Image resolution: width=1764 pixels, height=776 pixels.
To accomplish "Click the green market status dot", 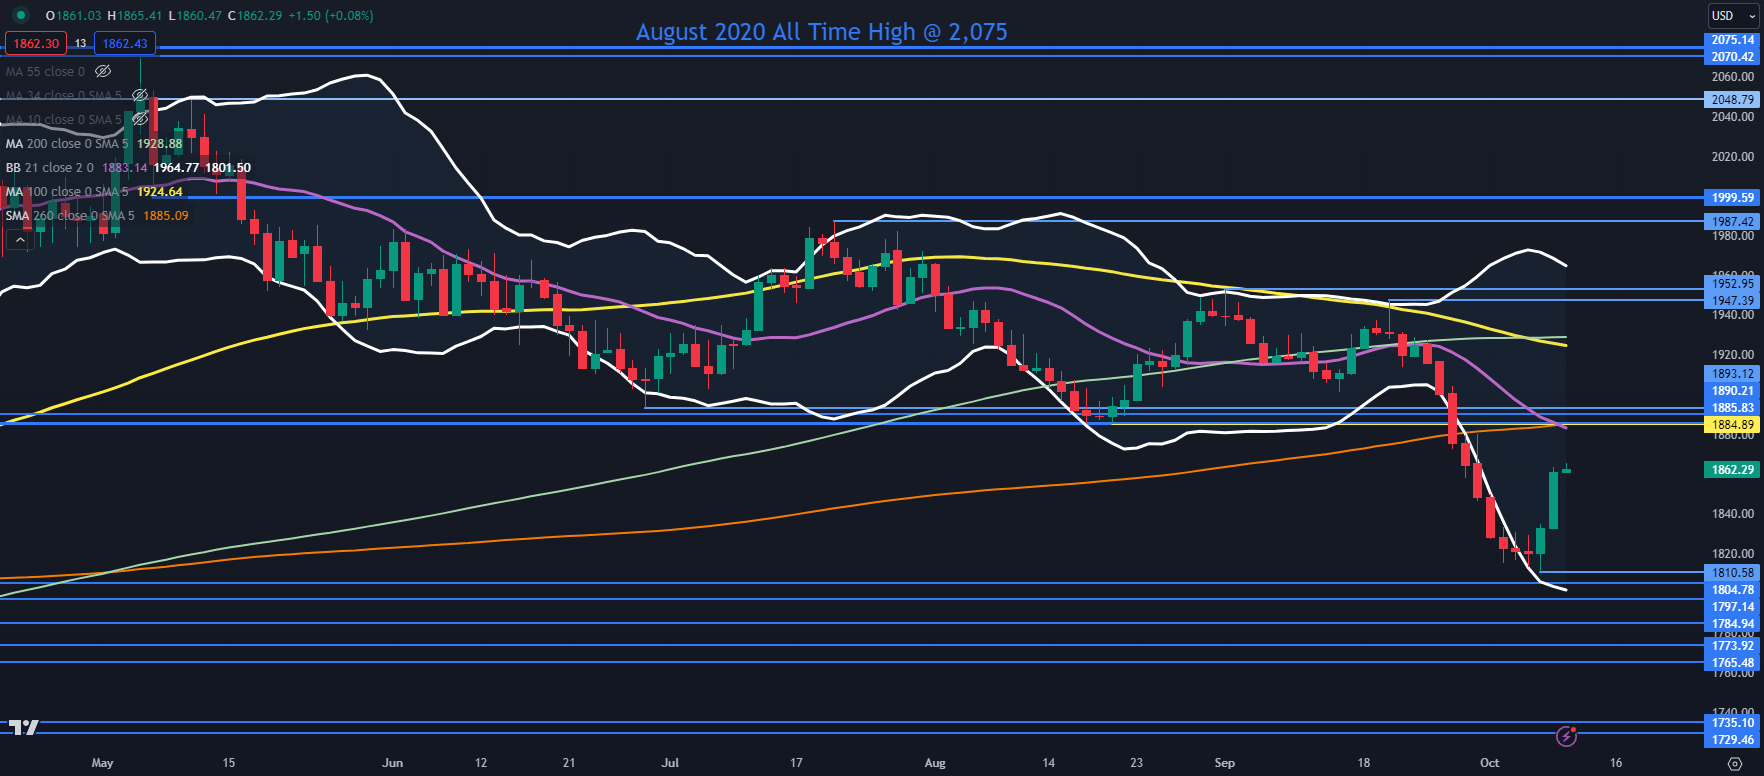I will point(20,16).
